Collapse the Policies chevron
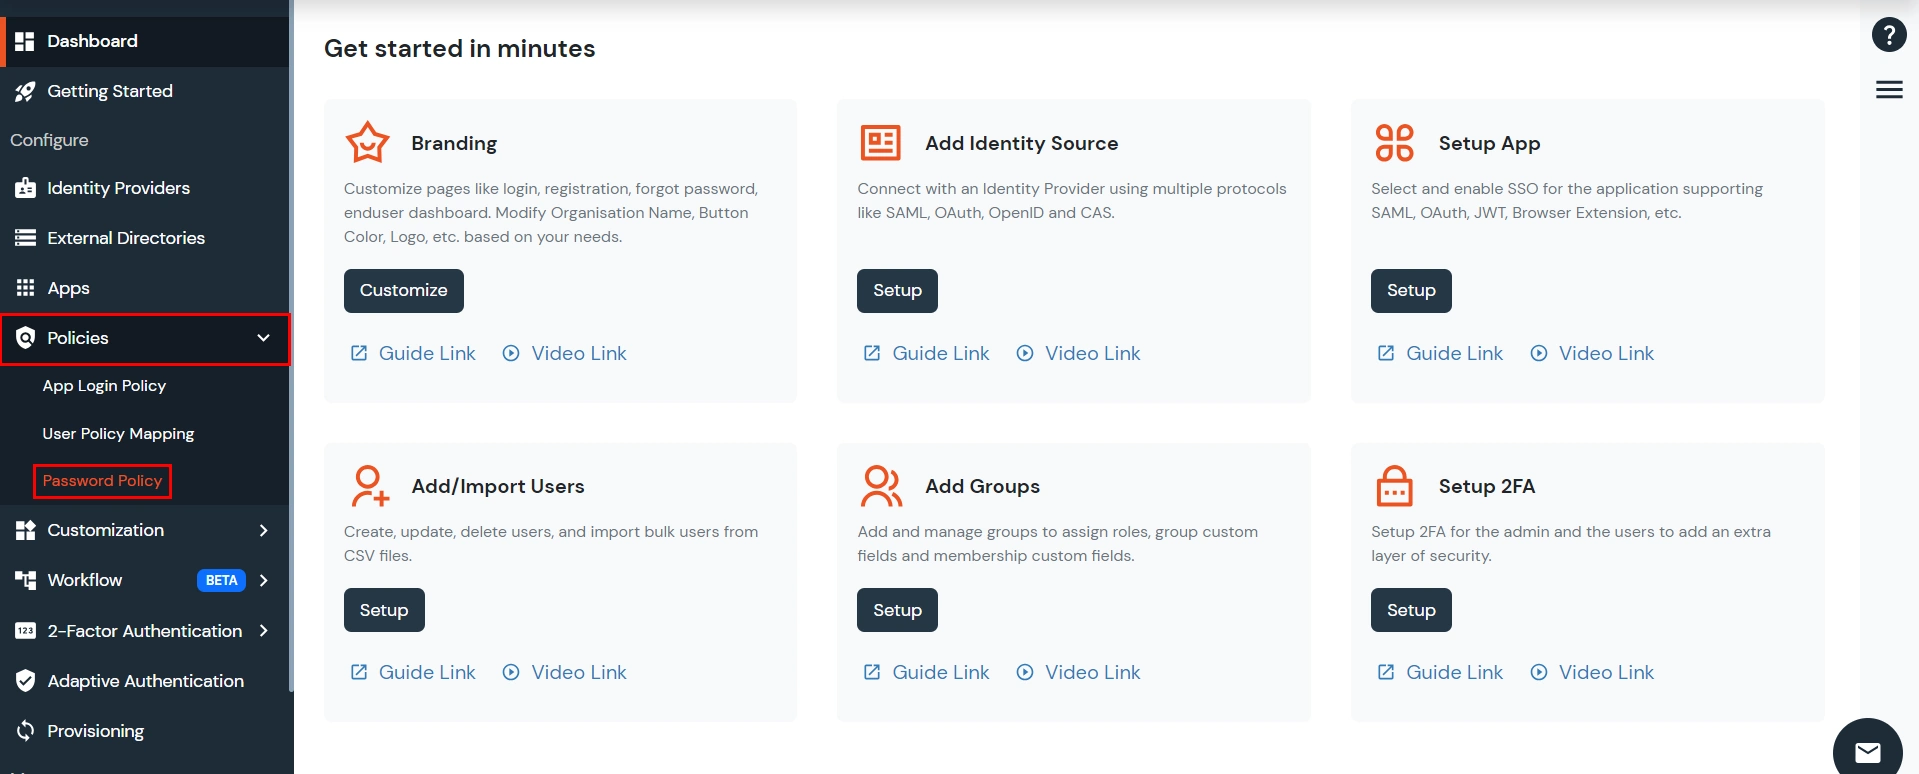Screen dimensions: 1919x774 tap(263, 338)
